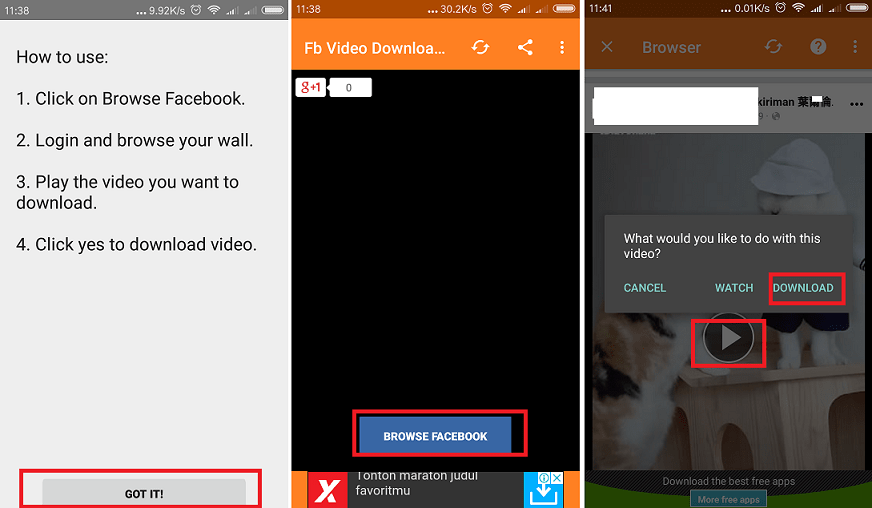The height and width of the screenshot is (508, 872).
Task: Click the 'Tonton maraton judul favoritmu' ad text
Action: [x=417, y=483]
